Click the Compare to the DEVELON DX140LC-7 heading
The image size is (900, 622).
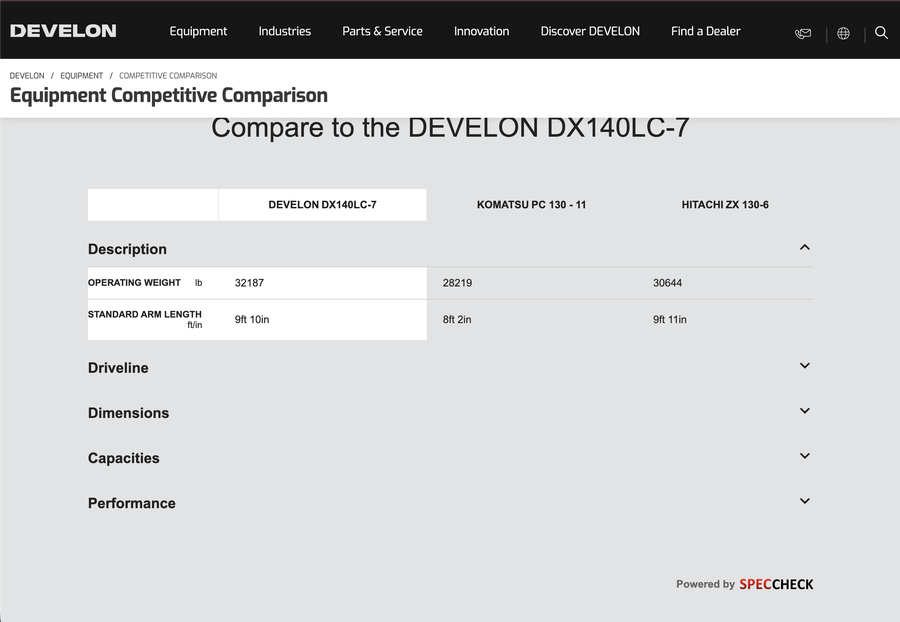pos(450,127)
